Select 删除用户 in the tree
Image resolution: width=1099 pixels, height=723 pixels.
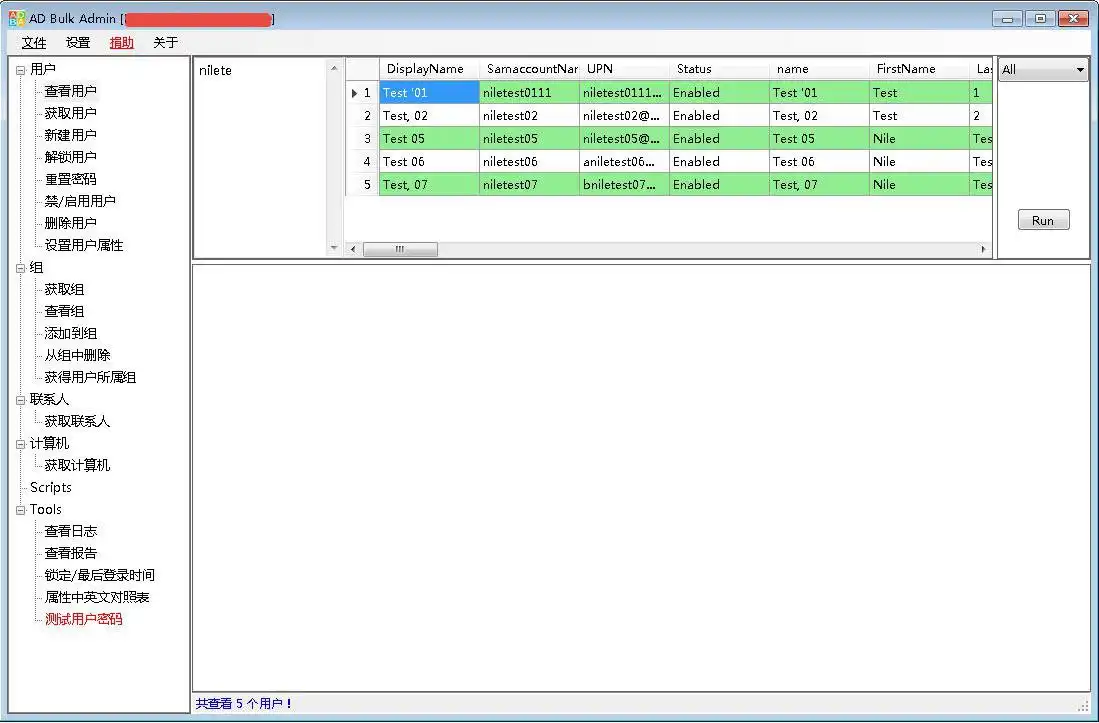70,223
